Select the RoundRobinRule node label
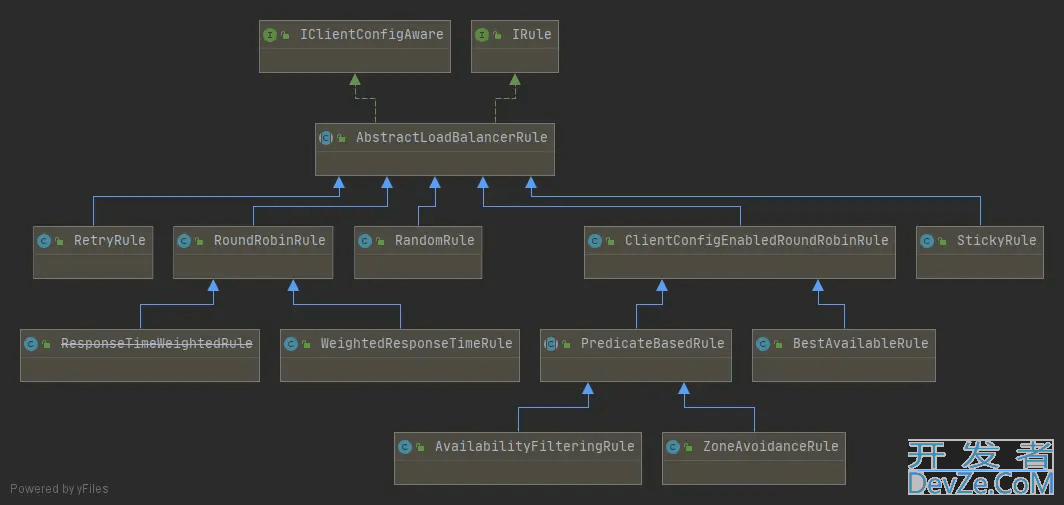Viewport: 1064px width, 505px height. click(269, 240)
